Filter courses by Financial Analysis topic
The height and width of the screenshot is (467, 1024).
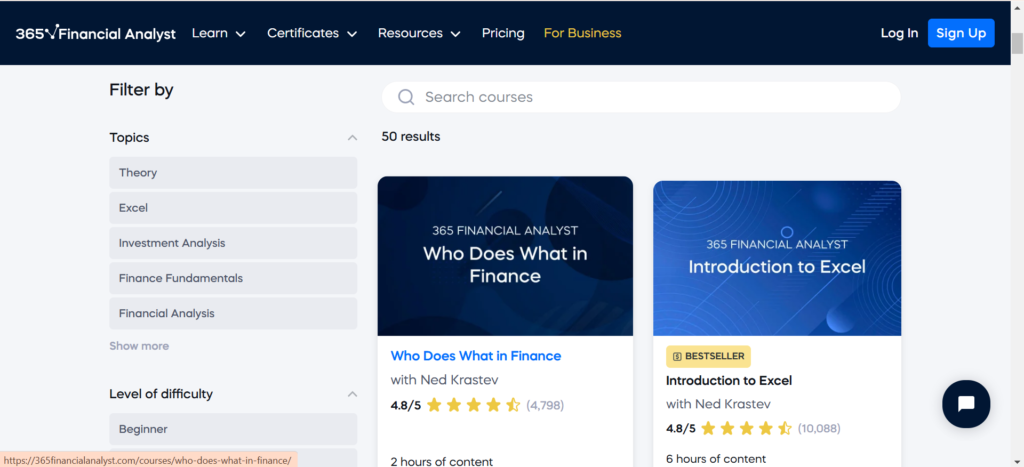(233, 314)
